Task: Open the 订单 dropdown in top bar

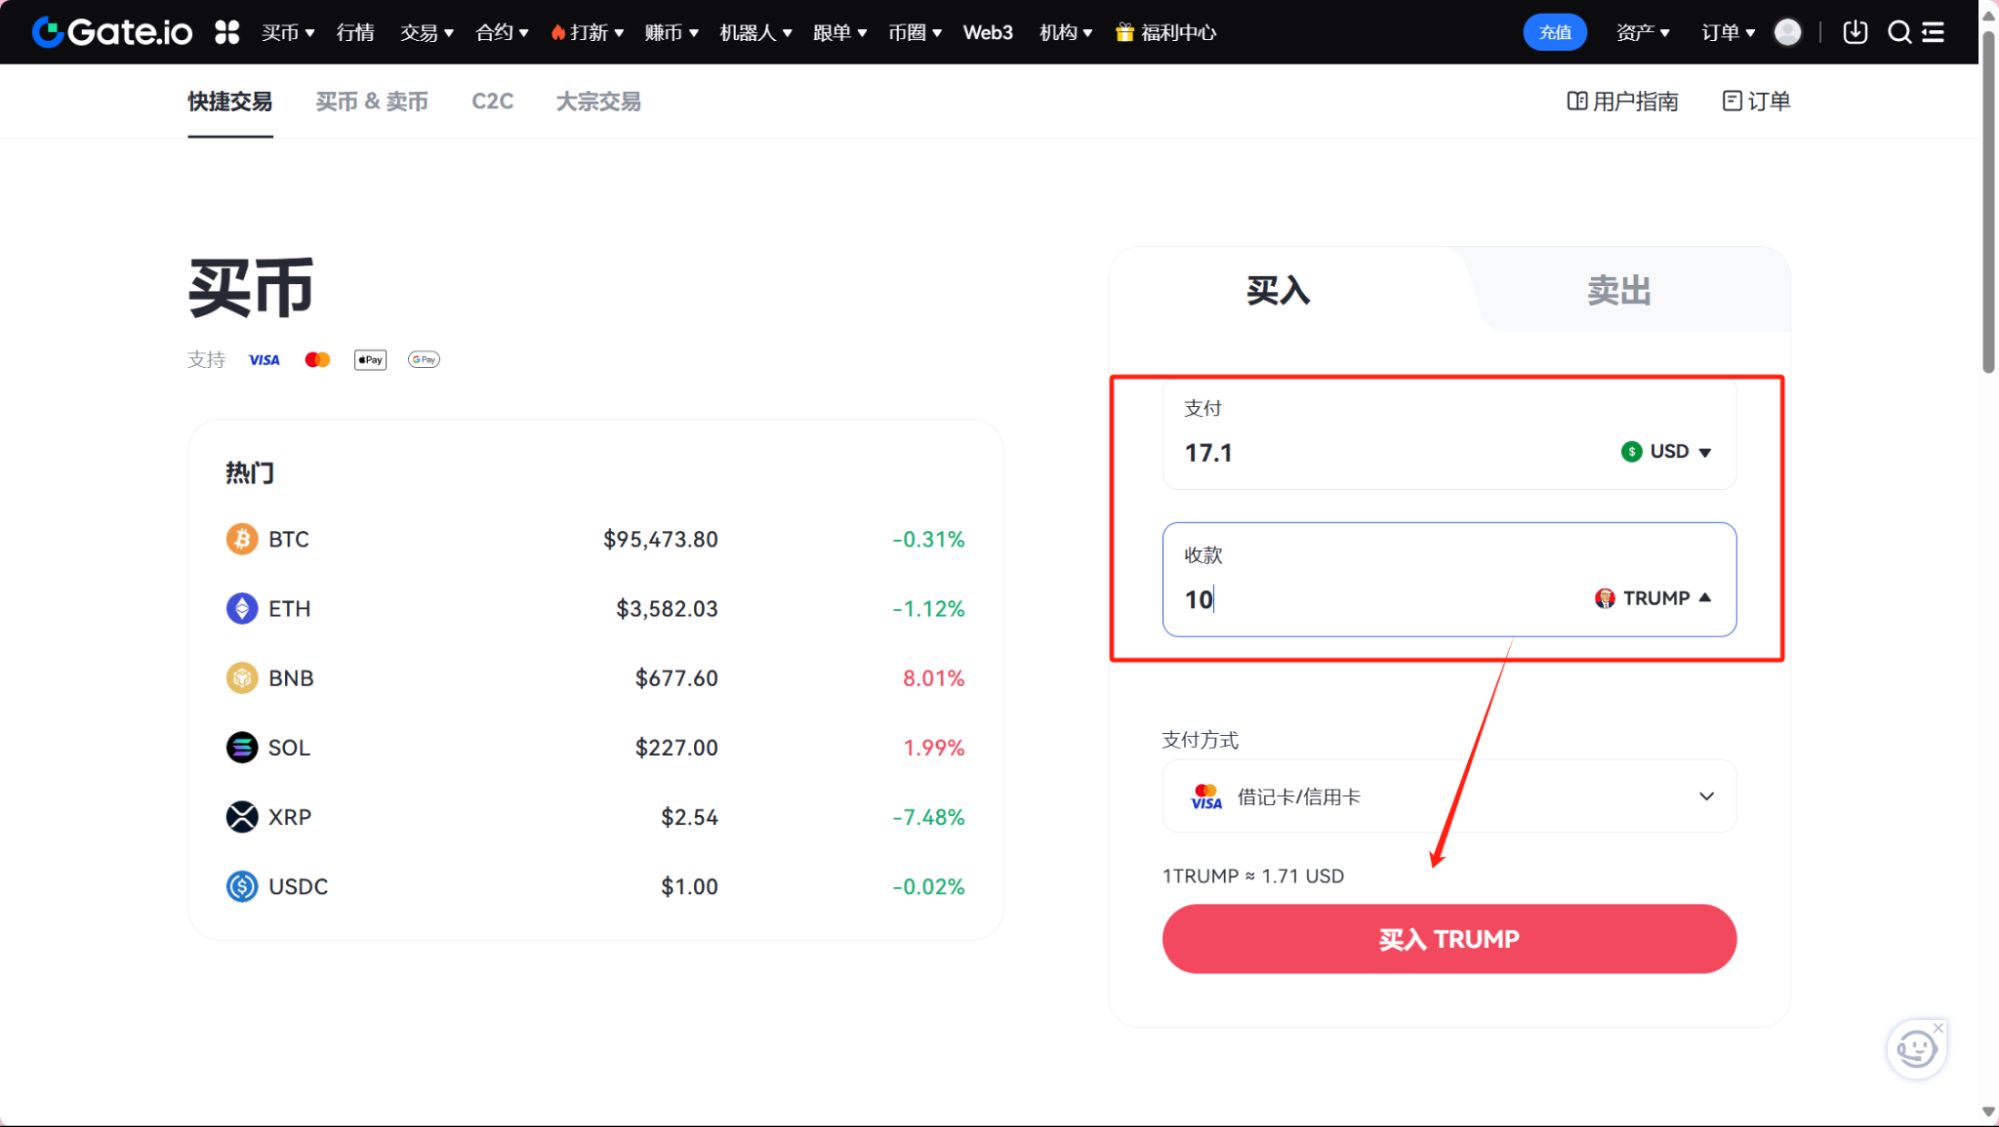Action: tap(1729, 32)
